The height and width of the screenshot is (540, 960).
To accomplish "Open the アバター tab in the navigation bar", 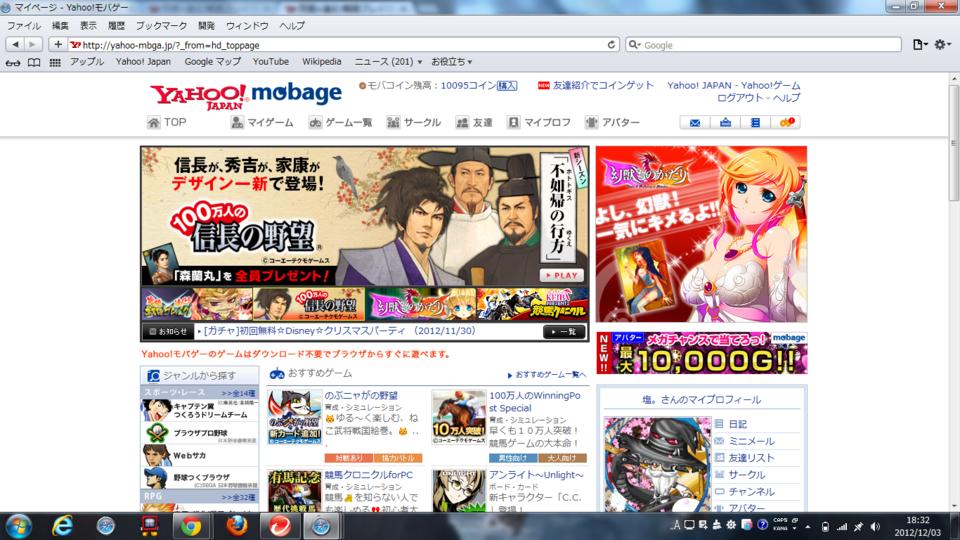I will point(612,122).
